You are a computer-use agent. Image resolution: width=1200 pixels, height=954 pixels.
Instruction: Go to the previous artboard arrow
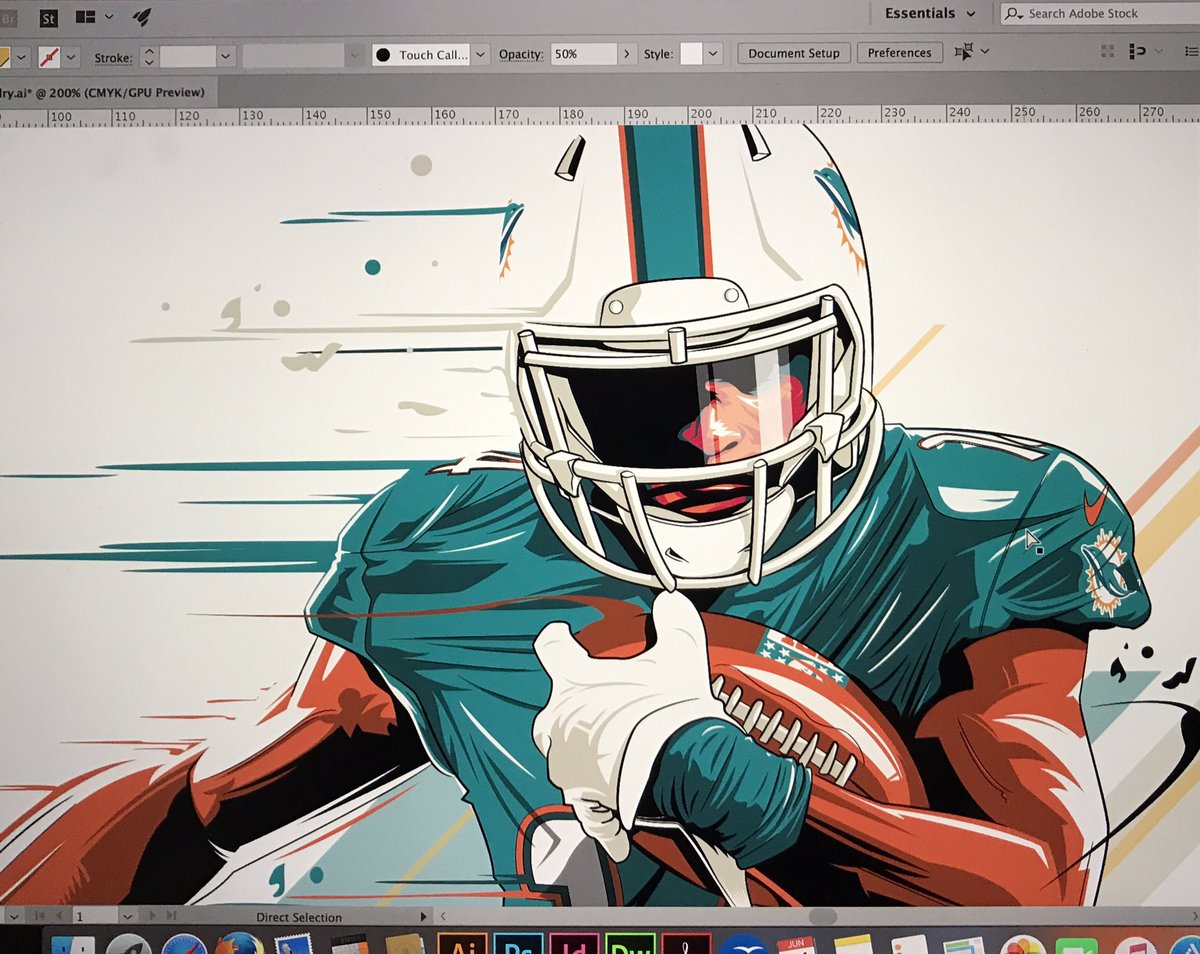coord(59,916)
